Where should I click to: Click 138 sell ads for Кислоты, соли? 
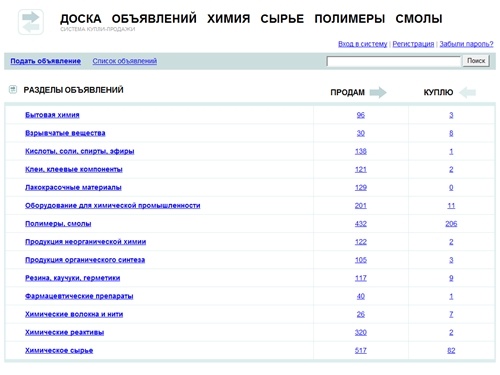coord(361,151)
